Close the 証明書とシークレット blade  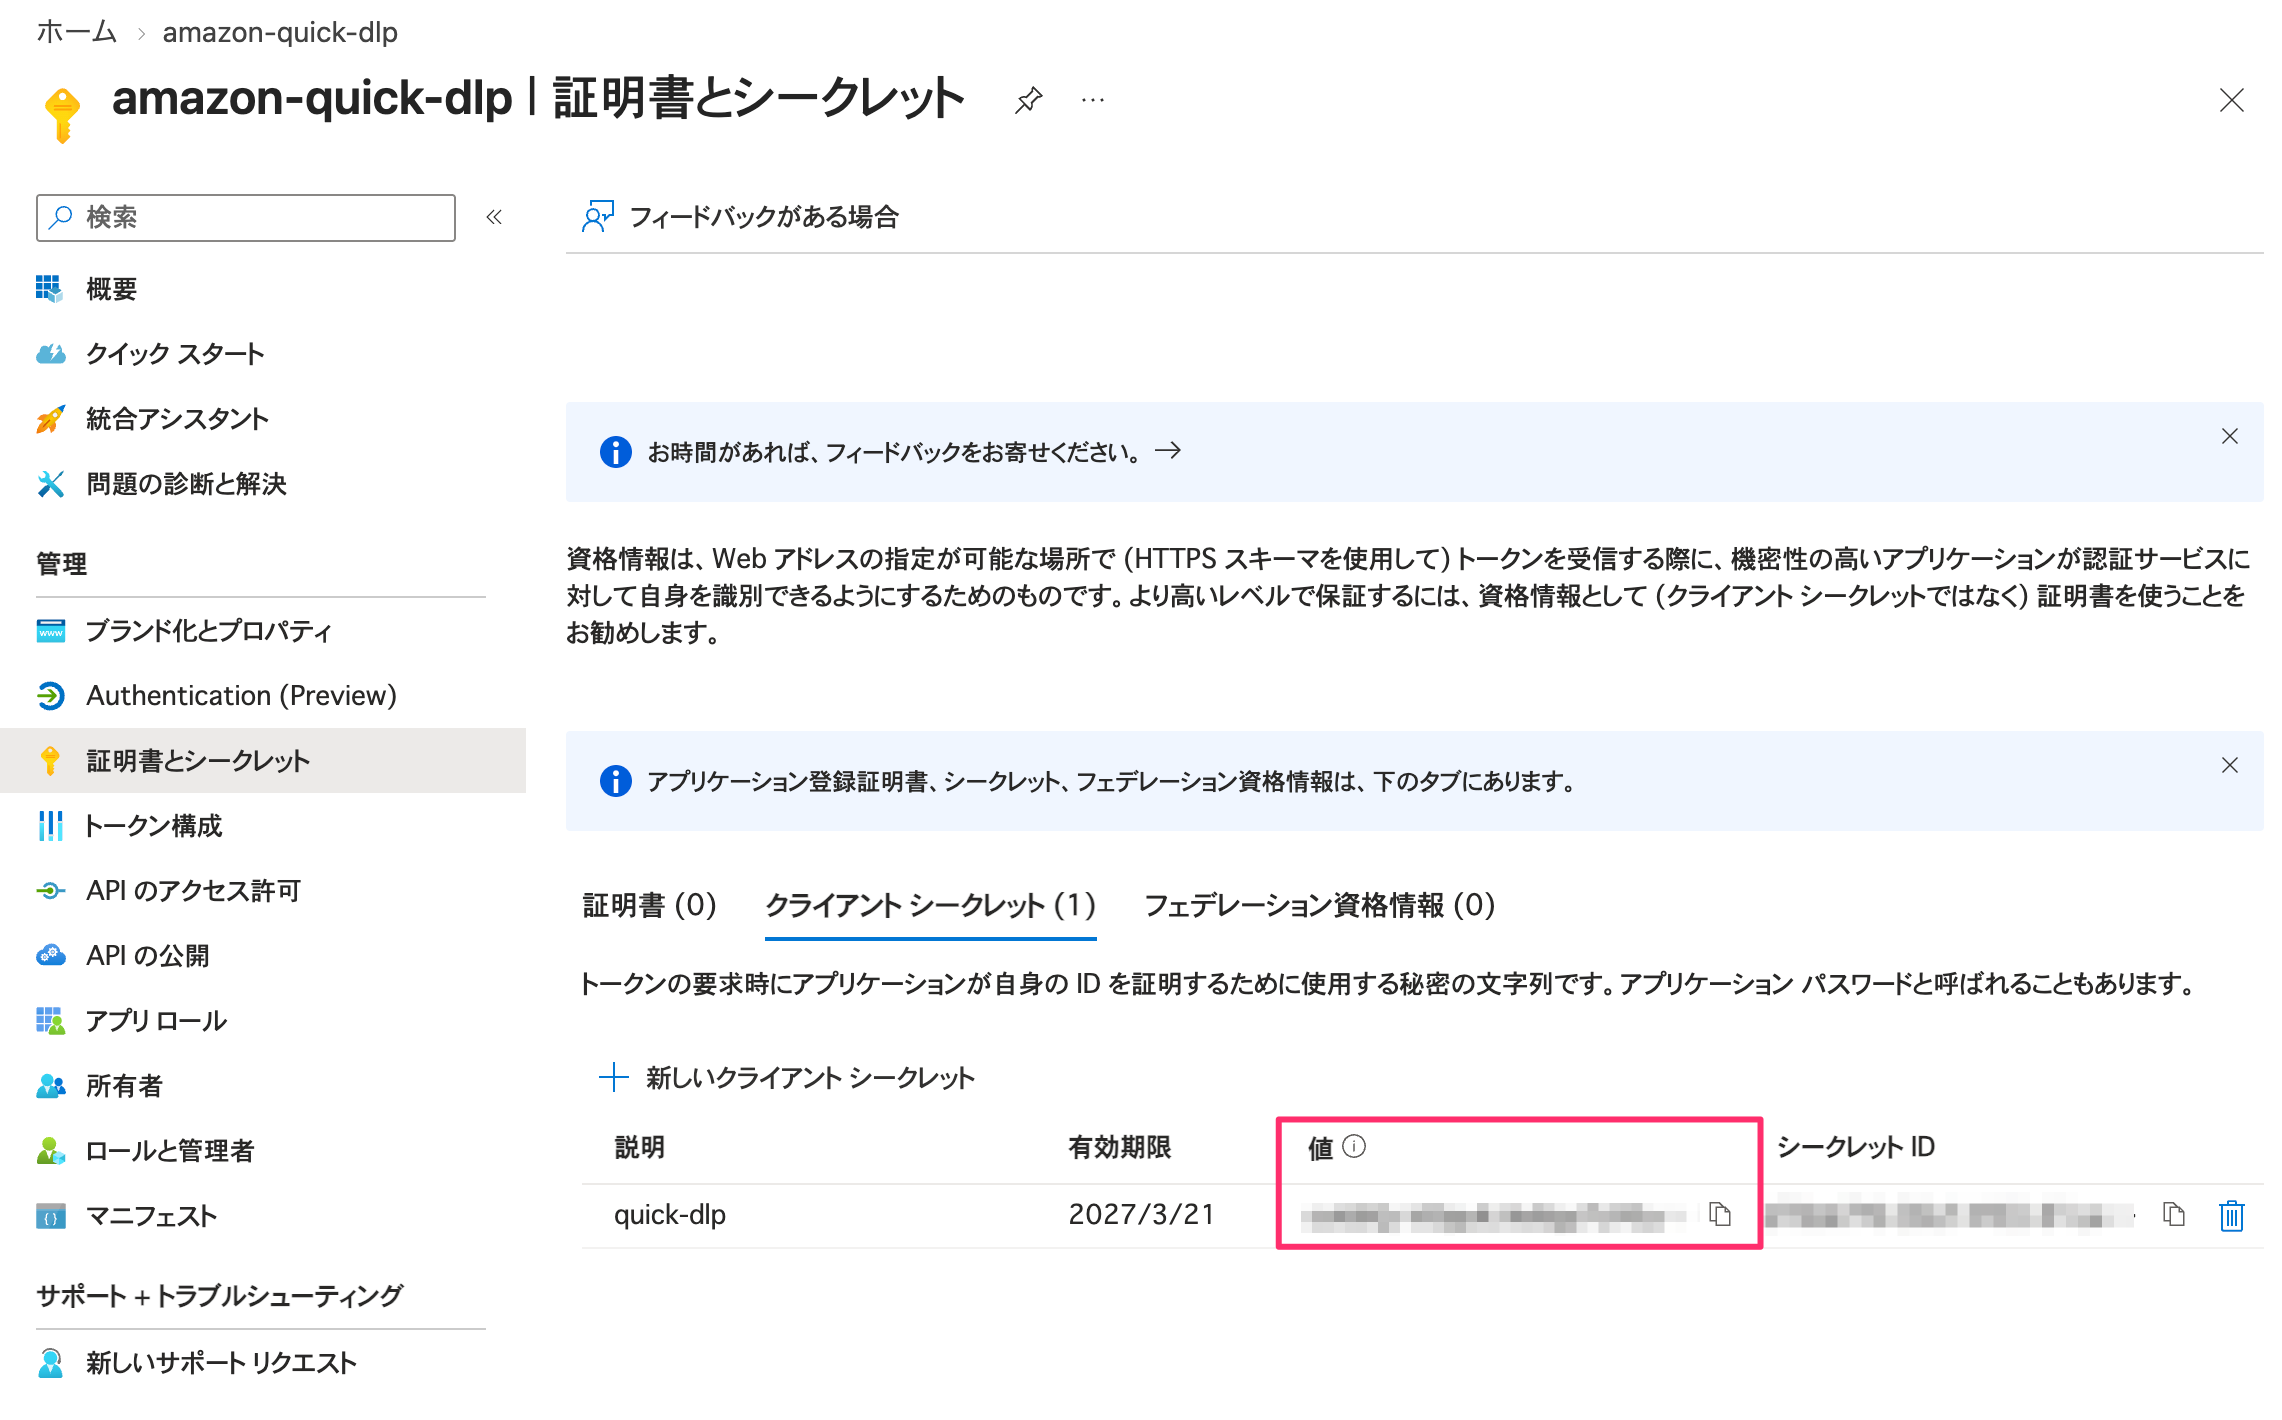click(x=2231, y=100)
